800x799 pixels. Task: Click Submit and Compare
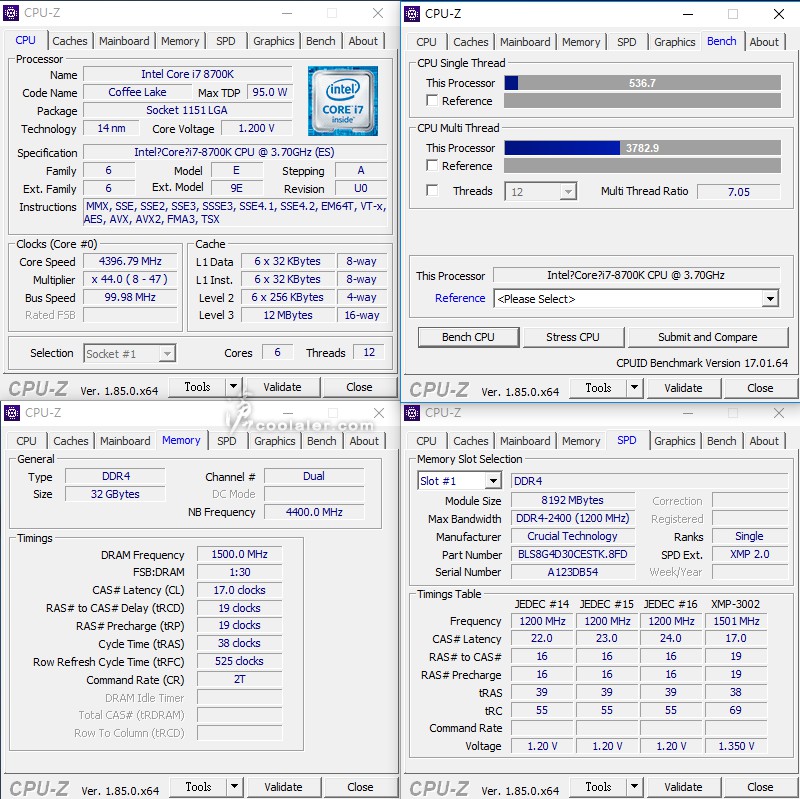708,337
